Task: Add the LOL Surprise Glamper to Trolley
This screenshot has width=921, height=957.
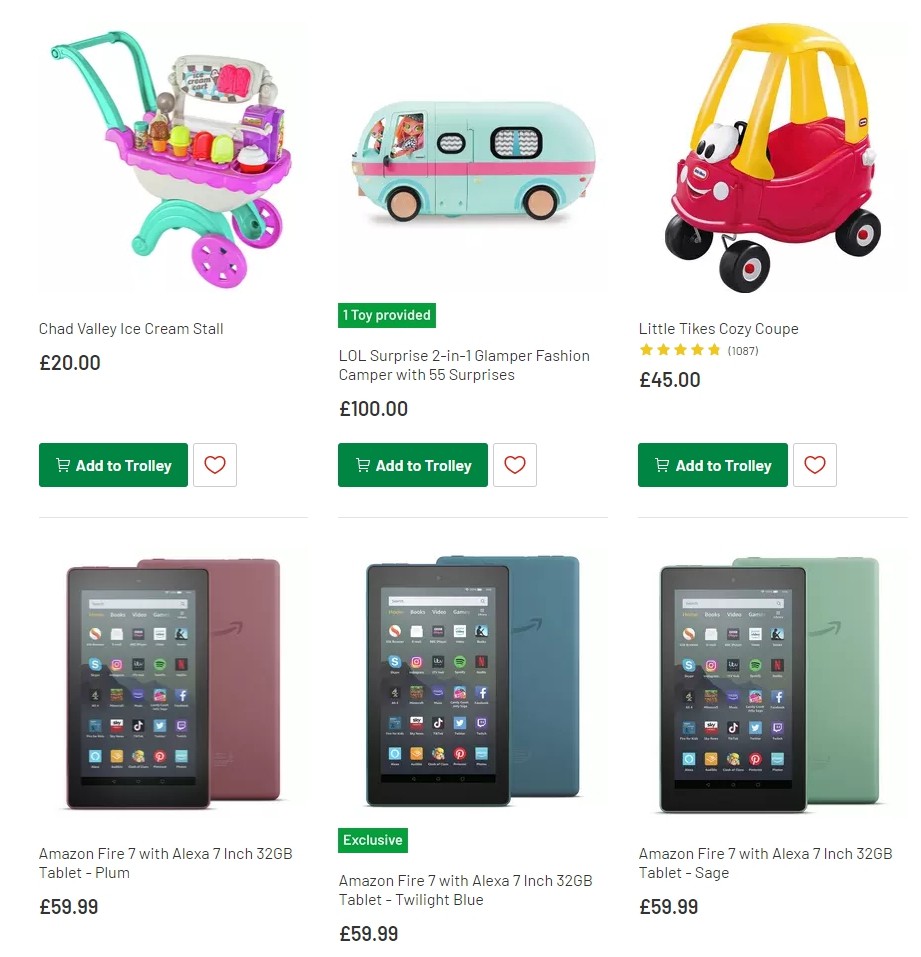Action: [x=412, y=465]
